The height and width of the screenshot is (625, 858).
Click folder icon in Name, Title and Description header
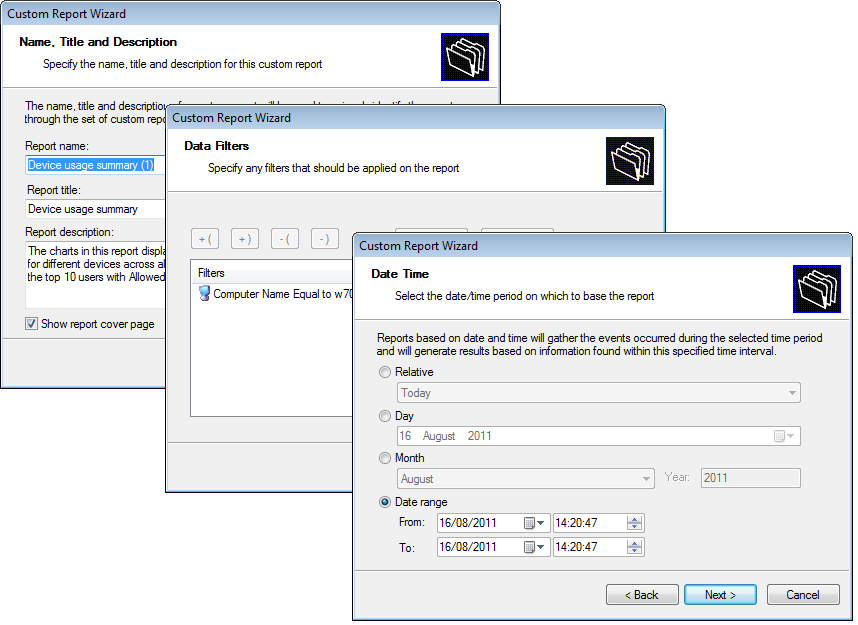tap(465, 57)
